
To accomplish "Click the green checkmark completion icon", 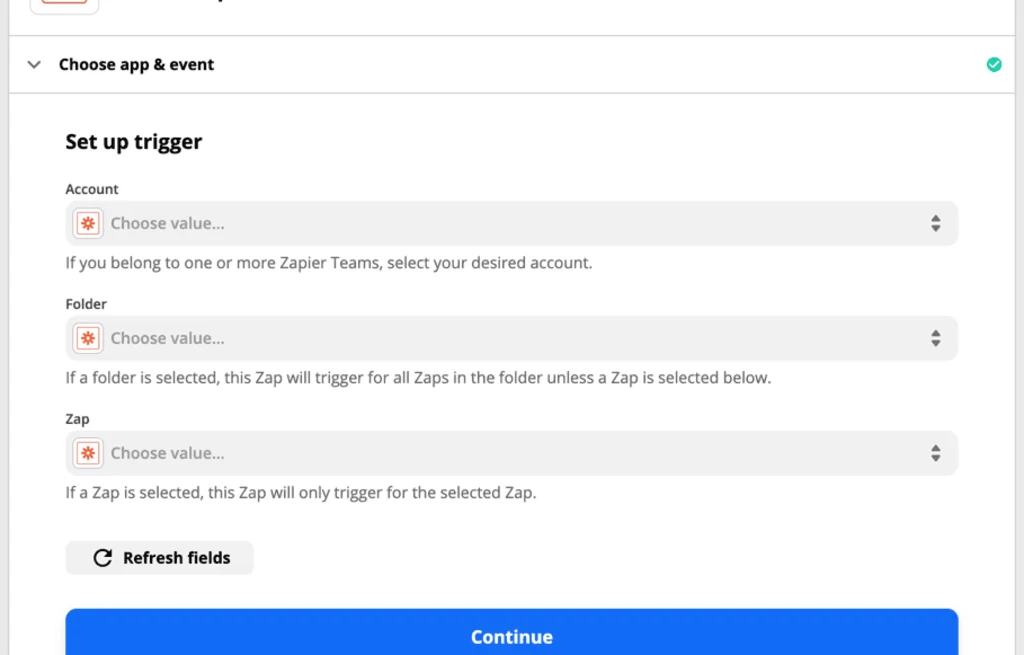I will (994, 64).
